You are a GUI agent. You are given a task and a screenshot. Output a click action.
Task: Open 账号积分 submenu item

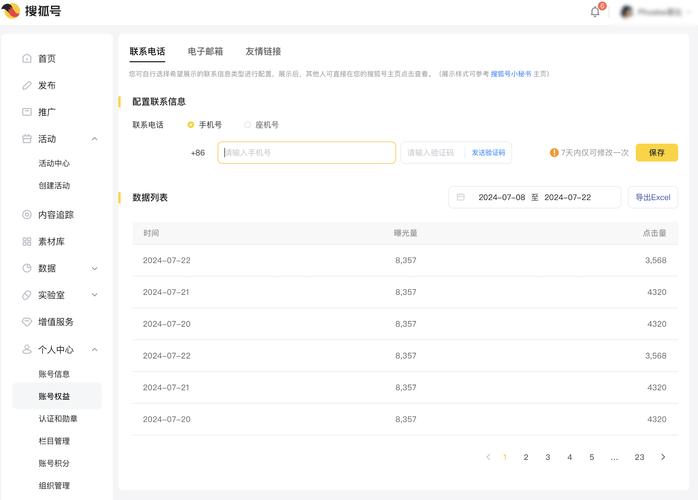[54, 463]
